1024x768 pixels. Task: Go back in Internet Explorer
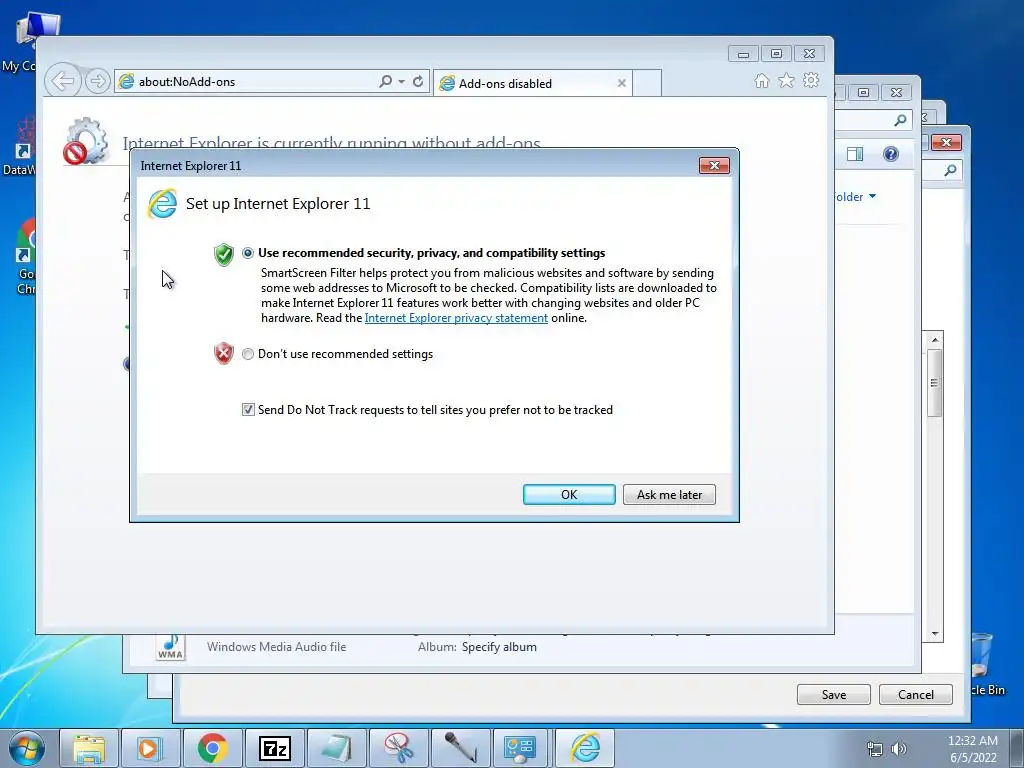coord(63,81)
